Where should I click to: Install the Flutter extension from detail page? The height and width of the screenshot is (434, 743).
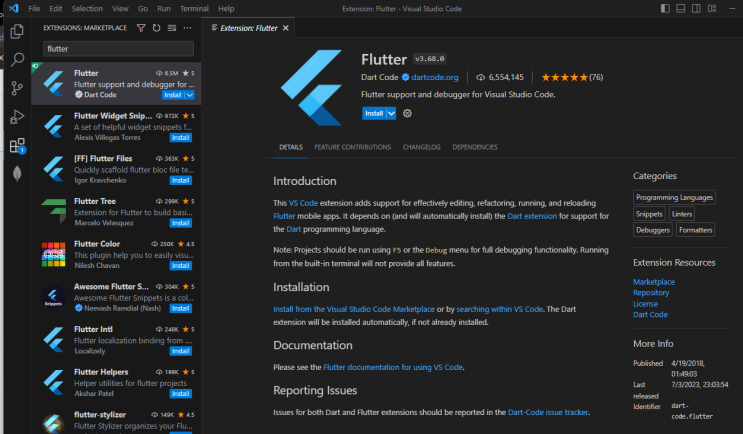coord(374,113)
